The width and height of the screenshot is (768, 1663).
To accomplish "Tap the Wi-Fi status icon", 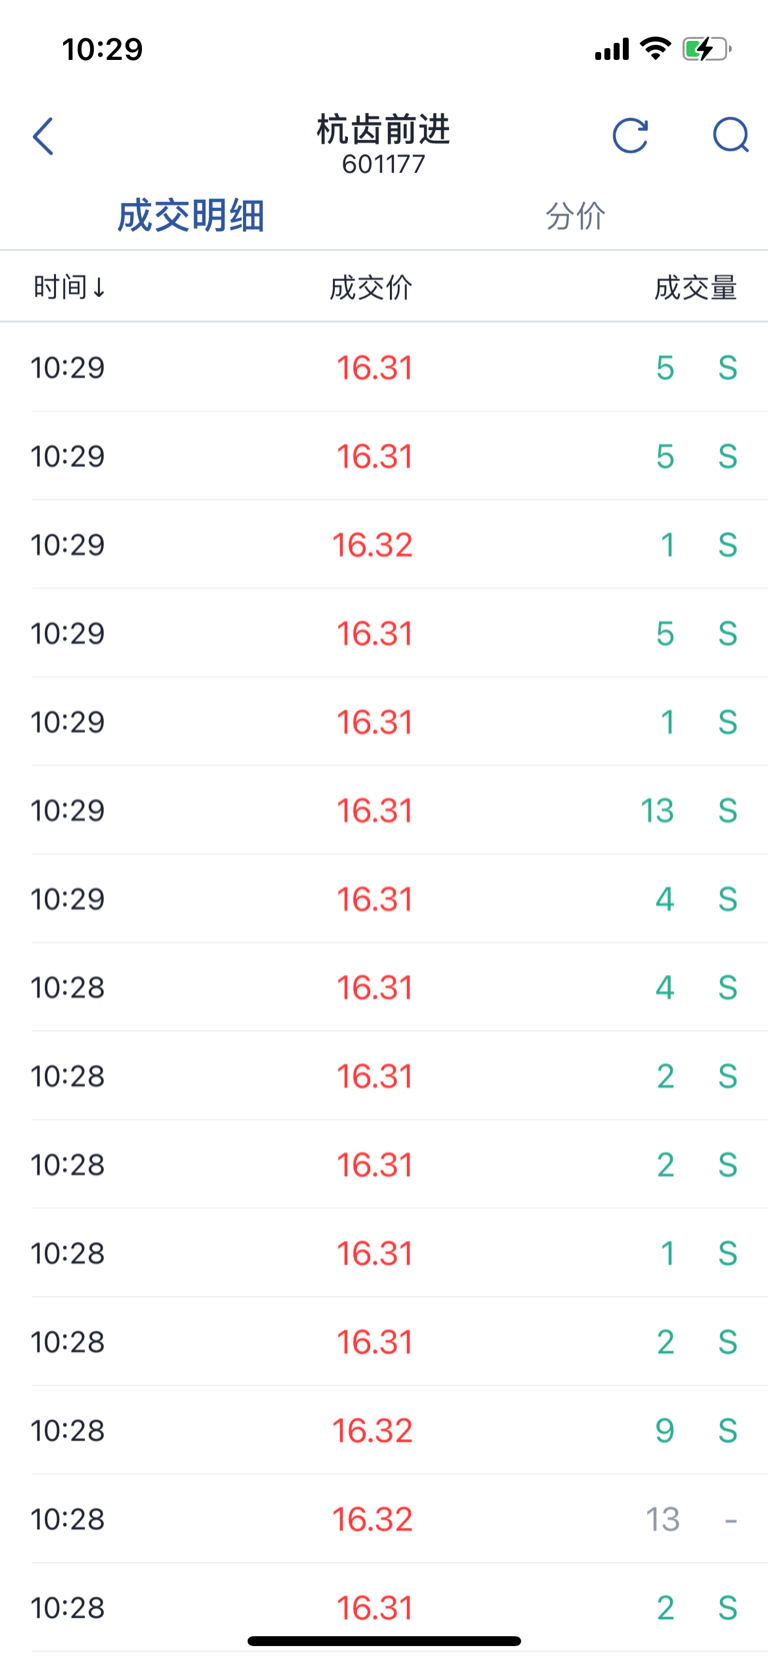I will coord(655,48).
